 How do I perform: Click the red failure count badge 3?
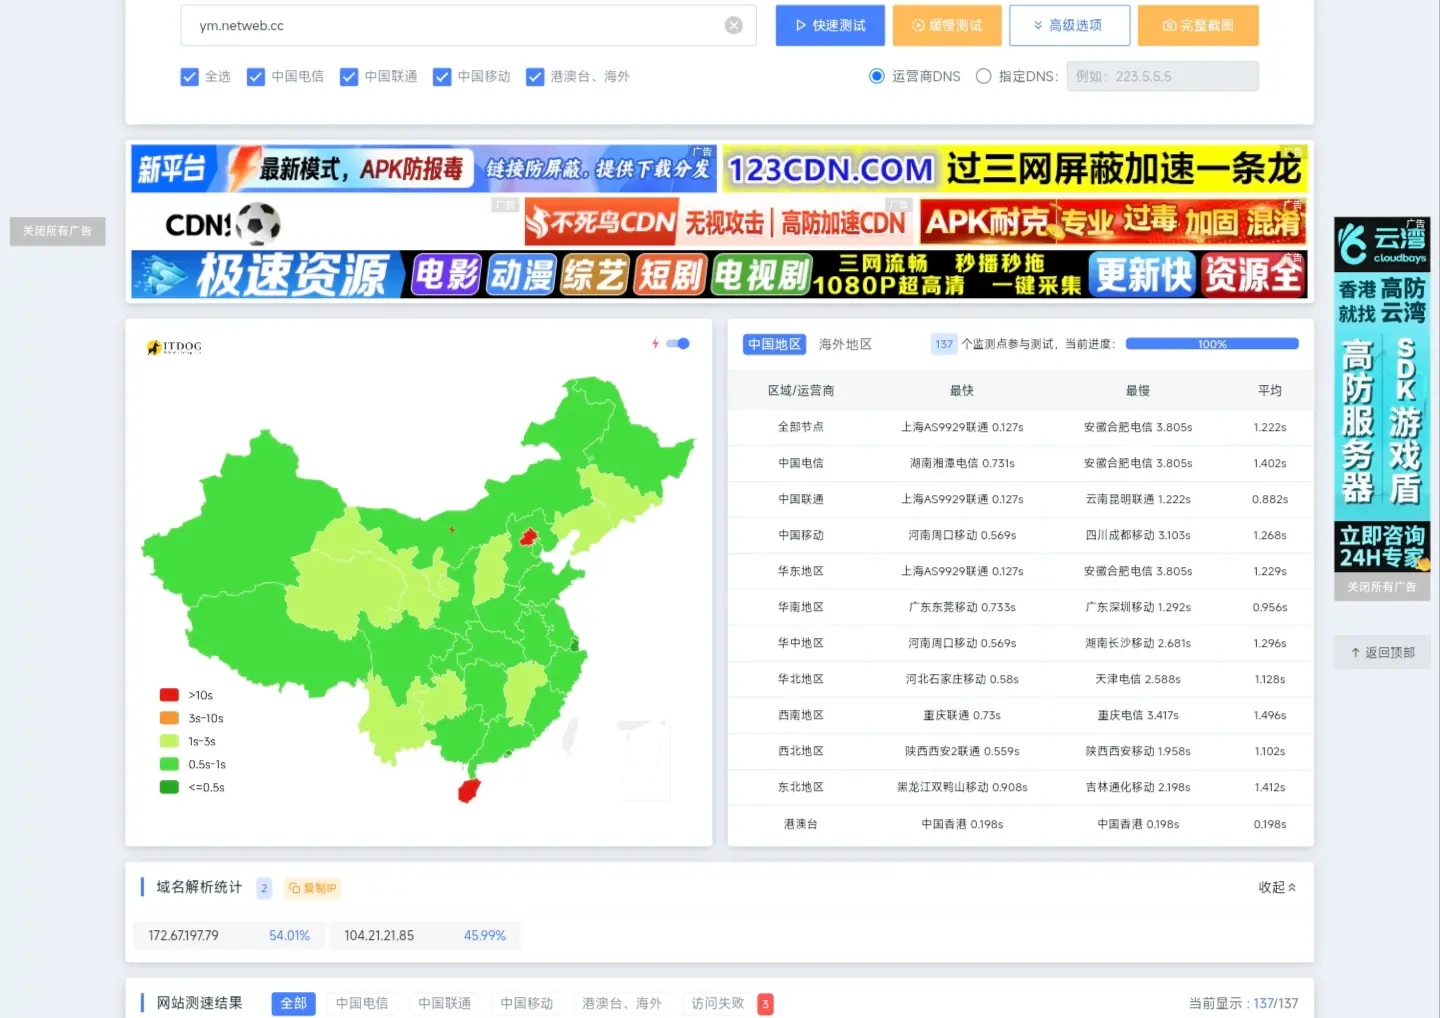coord(765,1004)
